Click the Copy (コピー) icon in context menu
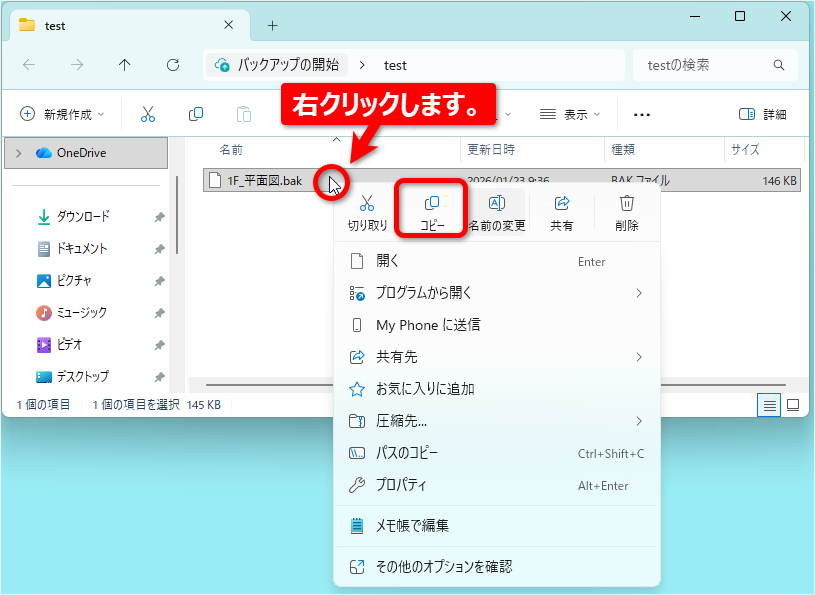This screenshot has height=595, width=815. pos(431,203)
